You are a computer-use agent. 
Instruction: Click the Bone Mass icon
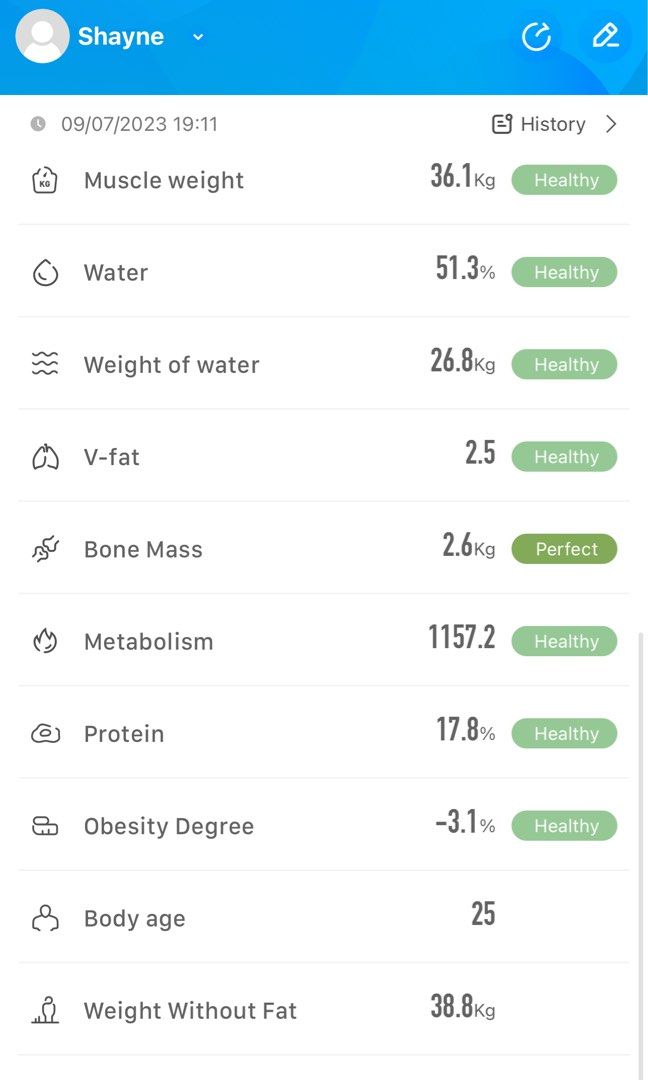click(44, 548)
